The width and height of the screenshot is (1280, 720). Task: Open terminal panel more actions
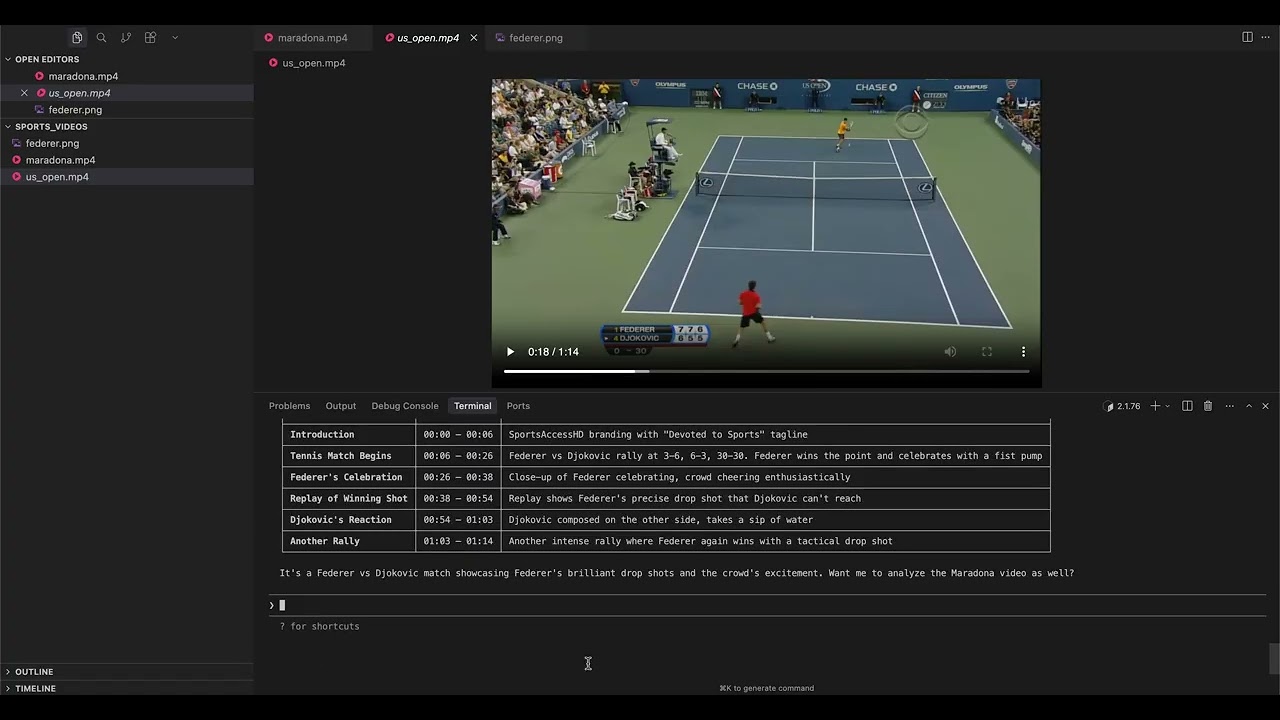(1229, 406)
